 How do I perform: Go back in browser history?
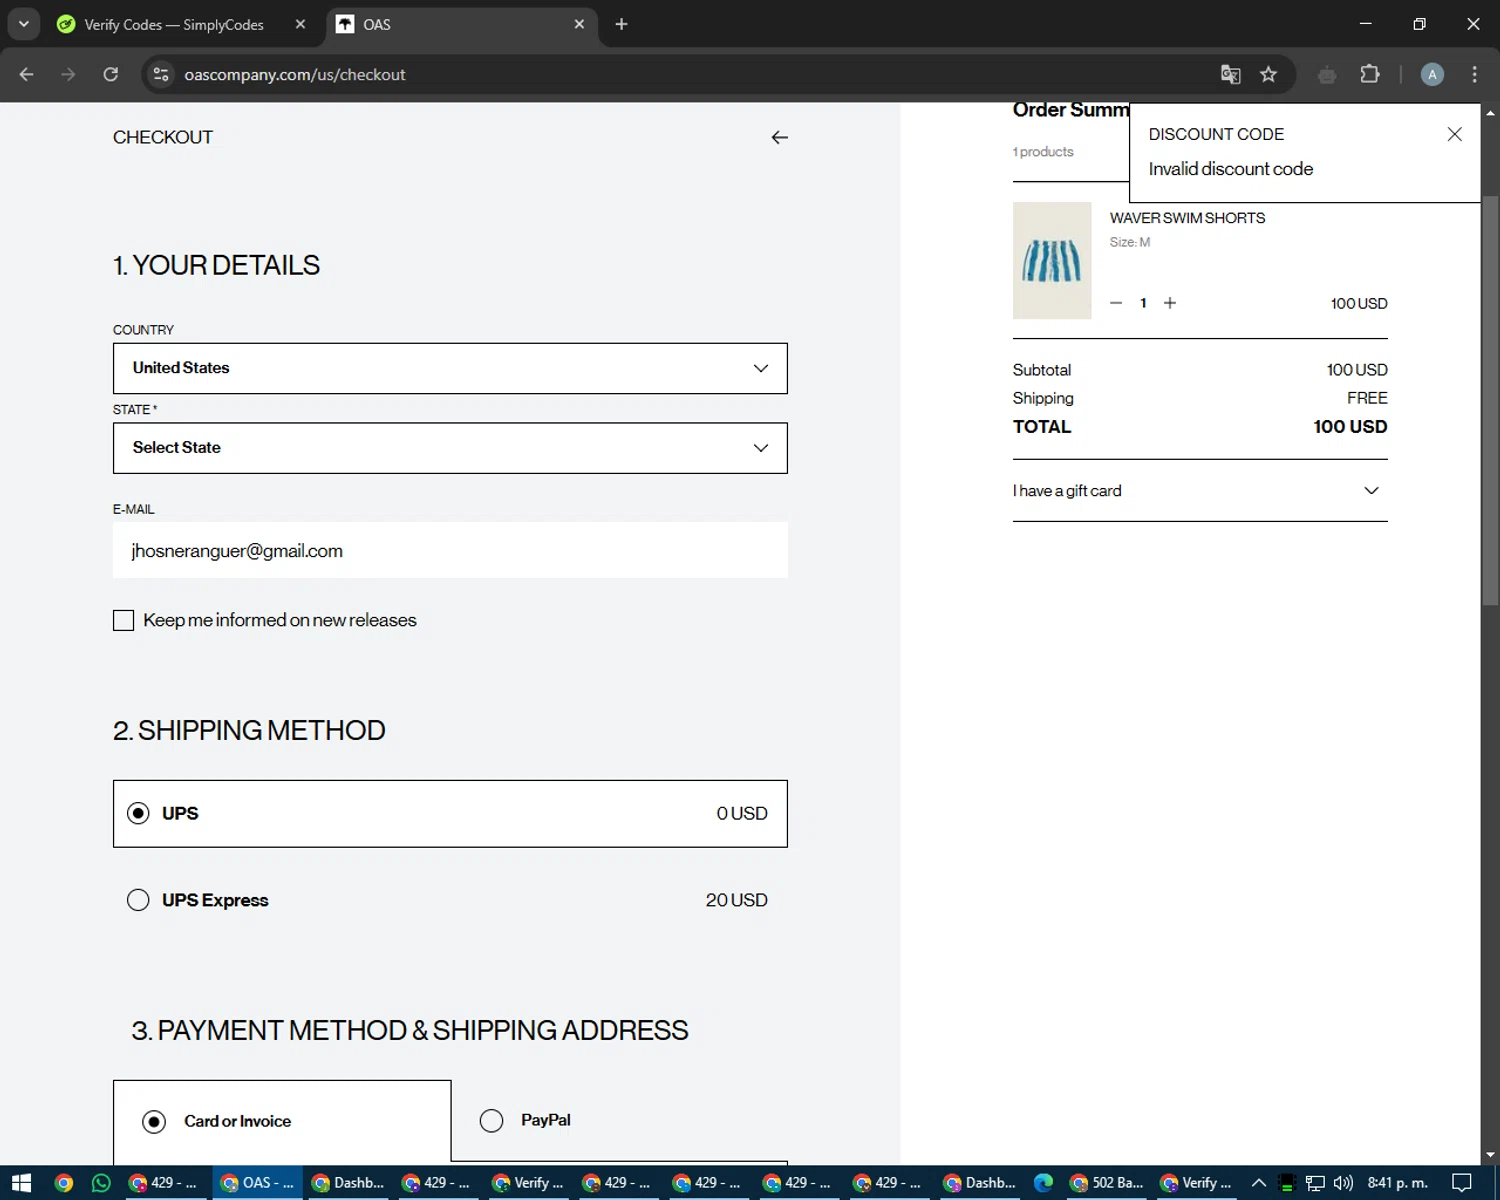[x=26, y=74]
